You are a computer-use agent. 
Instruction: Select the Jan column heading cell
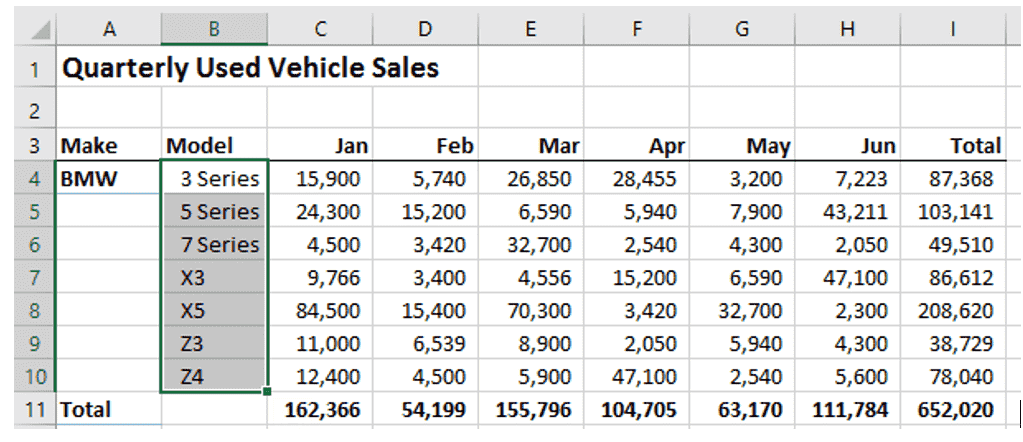point(320,145)
